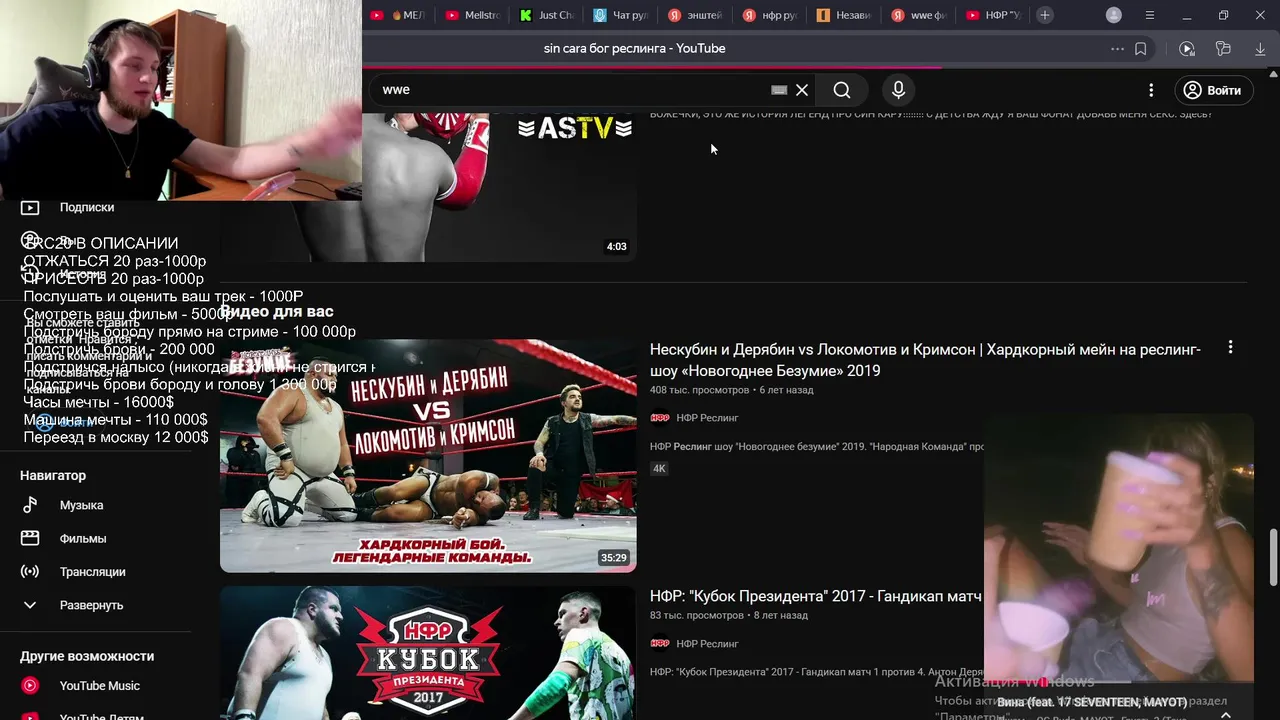Open the 'Незави' browser tab
The height and width of the screenshot is (720, 1280).
coord(843,15)
